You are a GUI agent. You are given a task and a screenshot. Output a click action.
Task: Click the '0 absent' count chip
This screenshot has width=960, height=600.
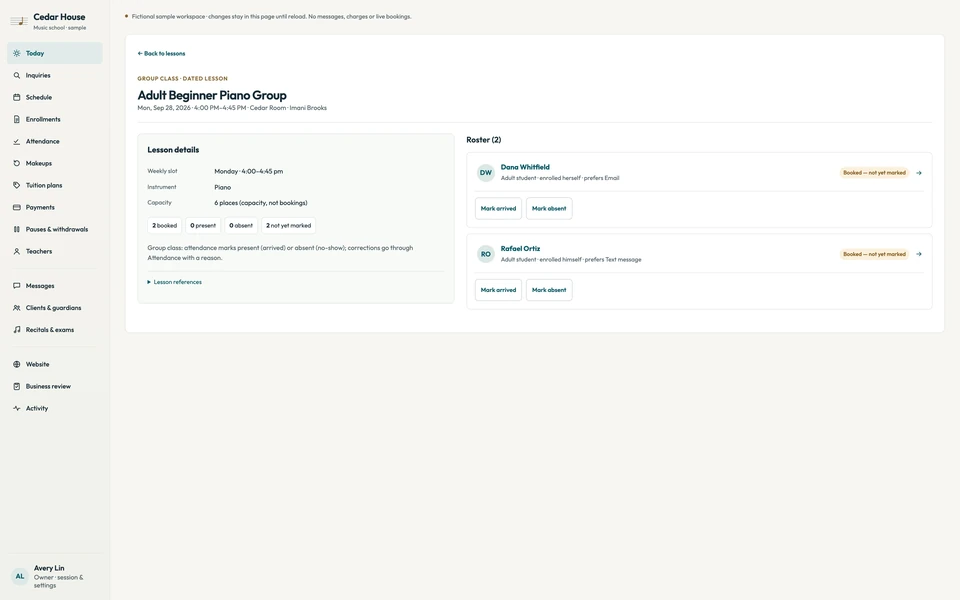click(x=241, y=225)
